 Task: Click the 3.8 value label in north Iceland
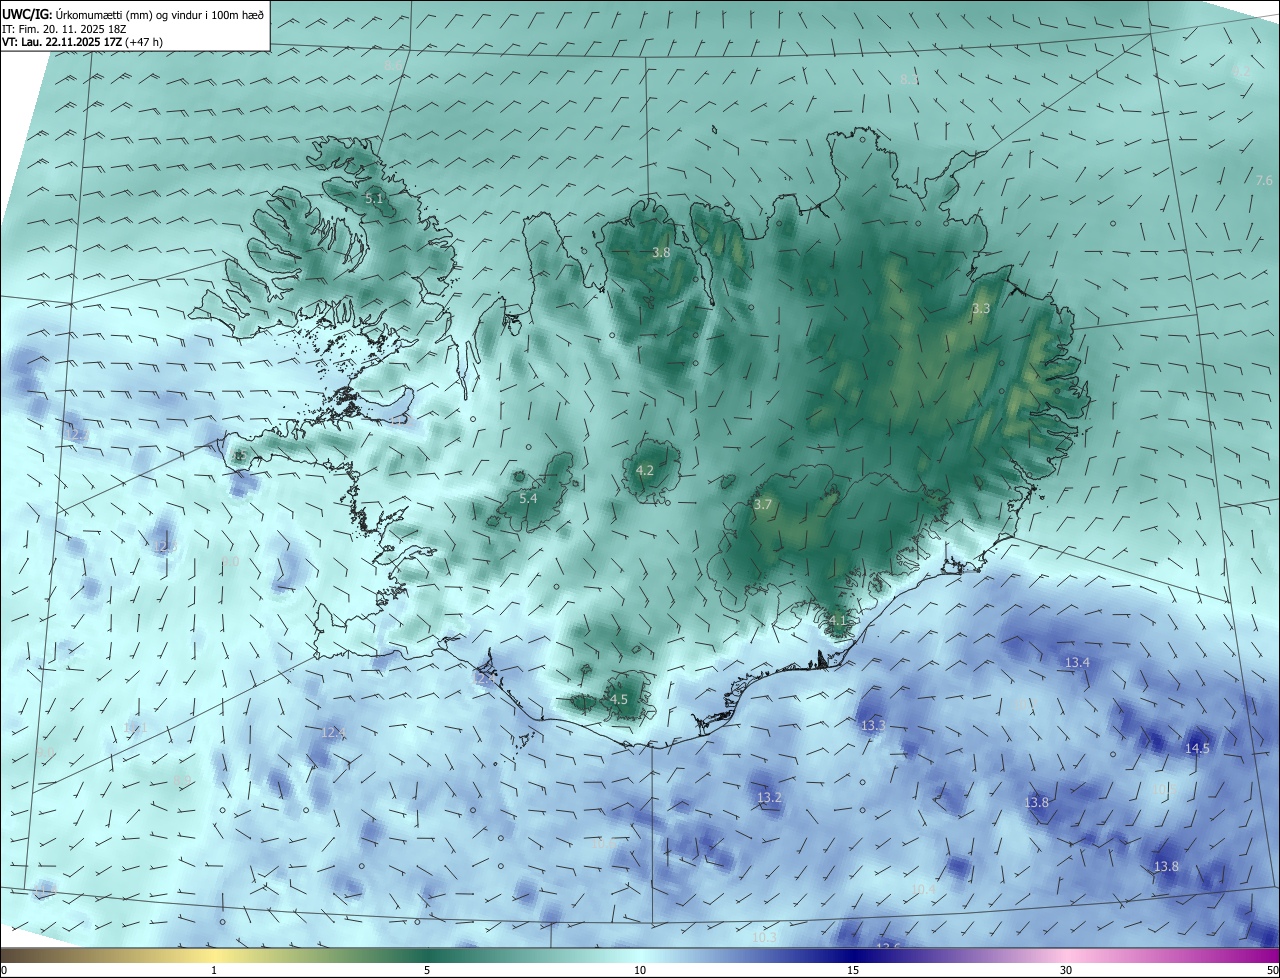click(661, 253)
